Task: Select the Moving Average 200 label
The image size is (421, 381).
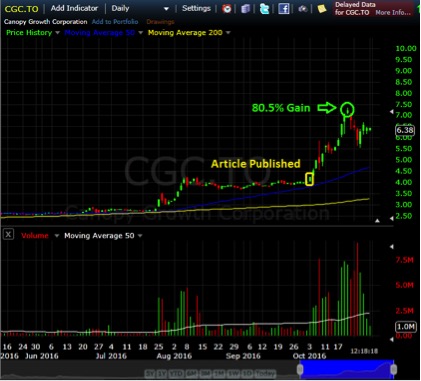Action: pos(185,33)
